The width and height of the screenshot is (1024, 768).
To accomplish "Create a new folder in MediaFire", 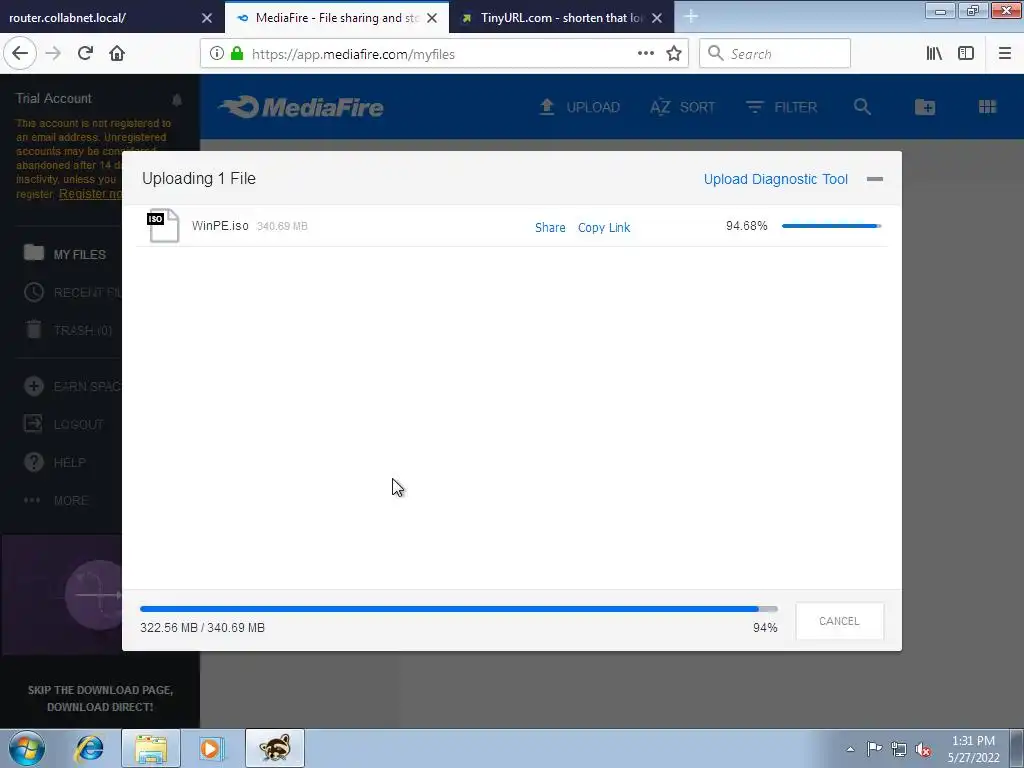I will click(925, 107).
